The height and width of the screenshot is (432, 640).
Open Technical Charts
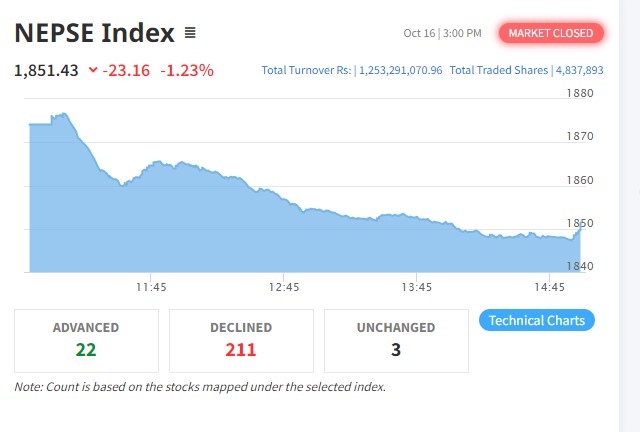tap(537, 320)
